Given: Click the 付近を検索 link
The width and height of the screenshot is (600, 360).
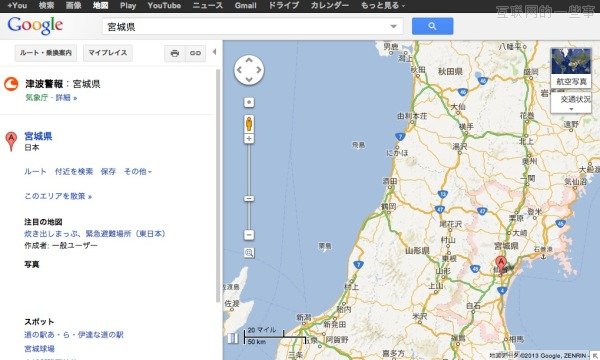Looking at the screenshot, I should click(74, 171).
